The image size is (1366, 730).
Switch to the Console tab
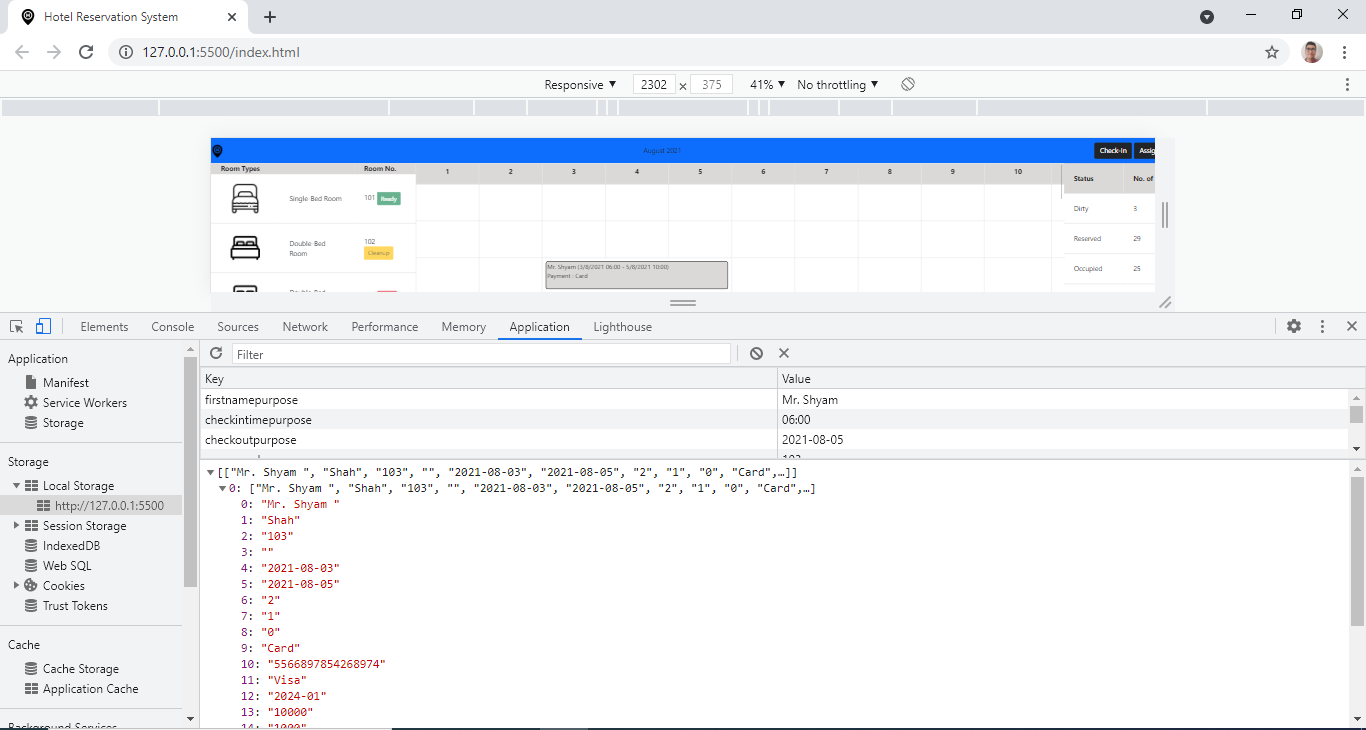point(172,326)
